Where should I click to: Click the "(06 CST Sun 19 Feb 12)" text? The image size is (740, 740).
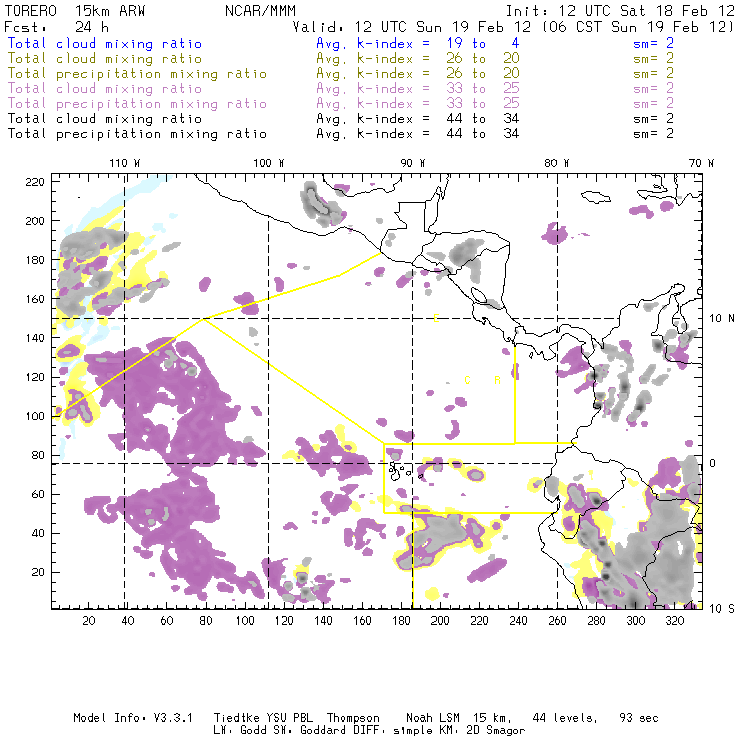point(638,27)
